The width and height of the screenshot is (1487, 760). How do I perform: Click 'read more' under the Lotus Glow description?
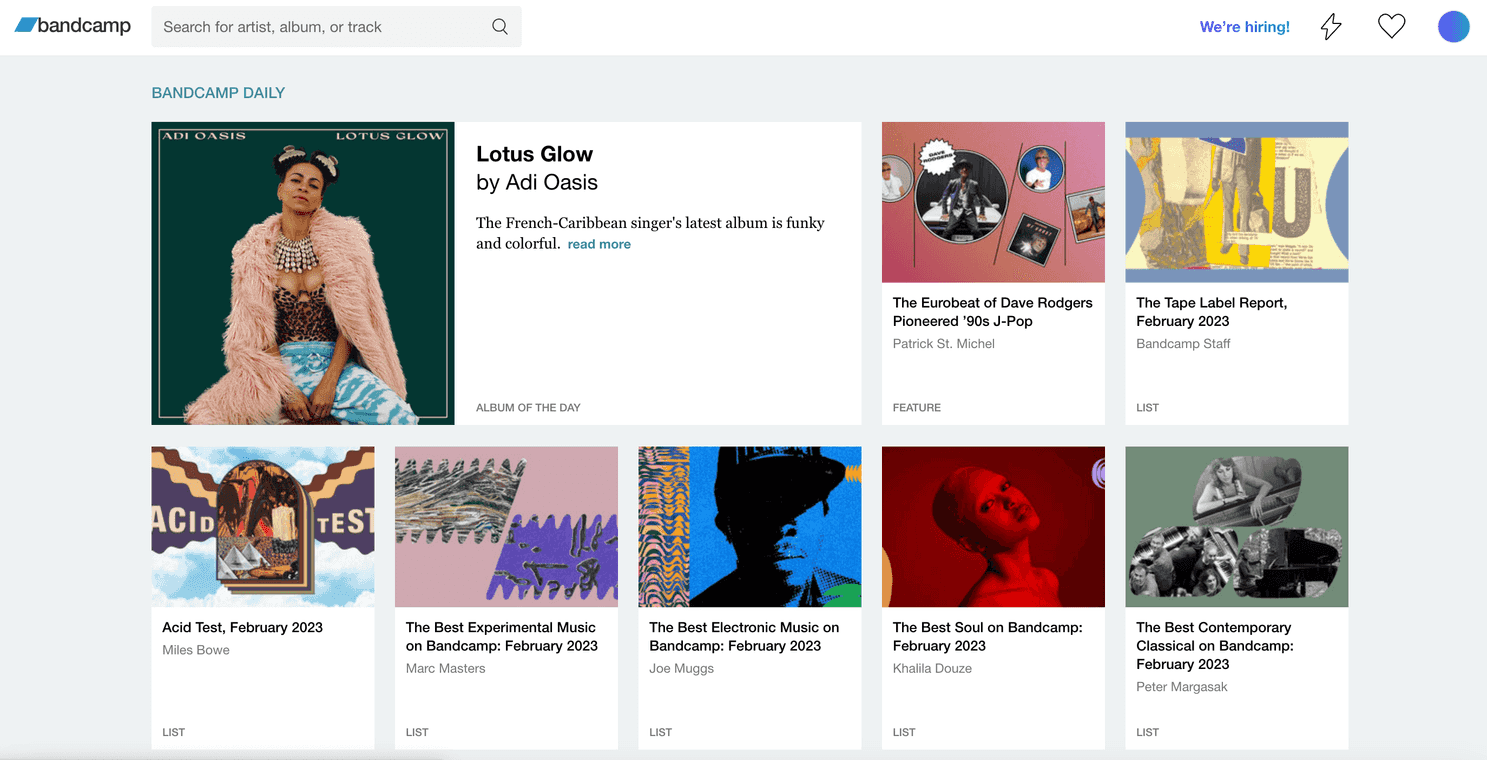coord(598,243)
